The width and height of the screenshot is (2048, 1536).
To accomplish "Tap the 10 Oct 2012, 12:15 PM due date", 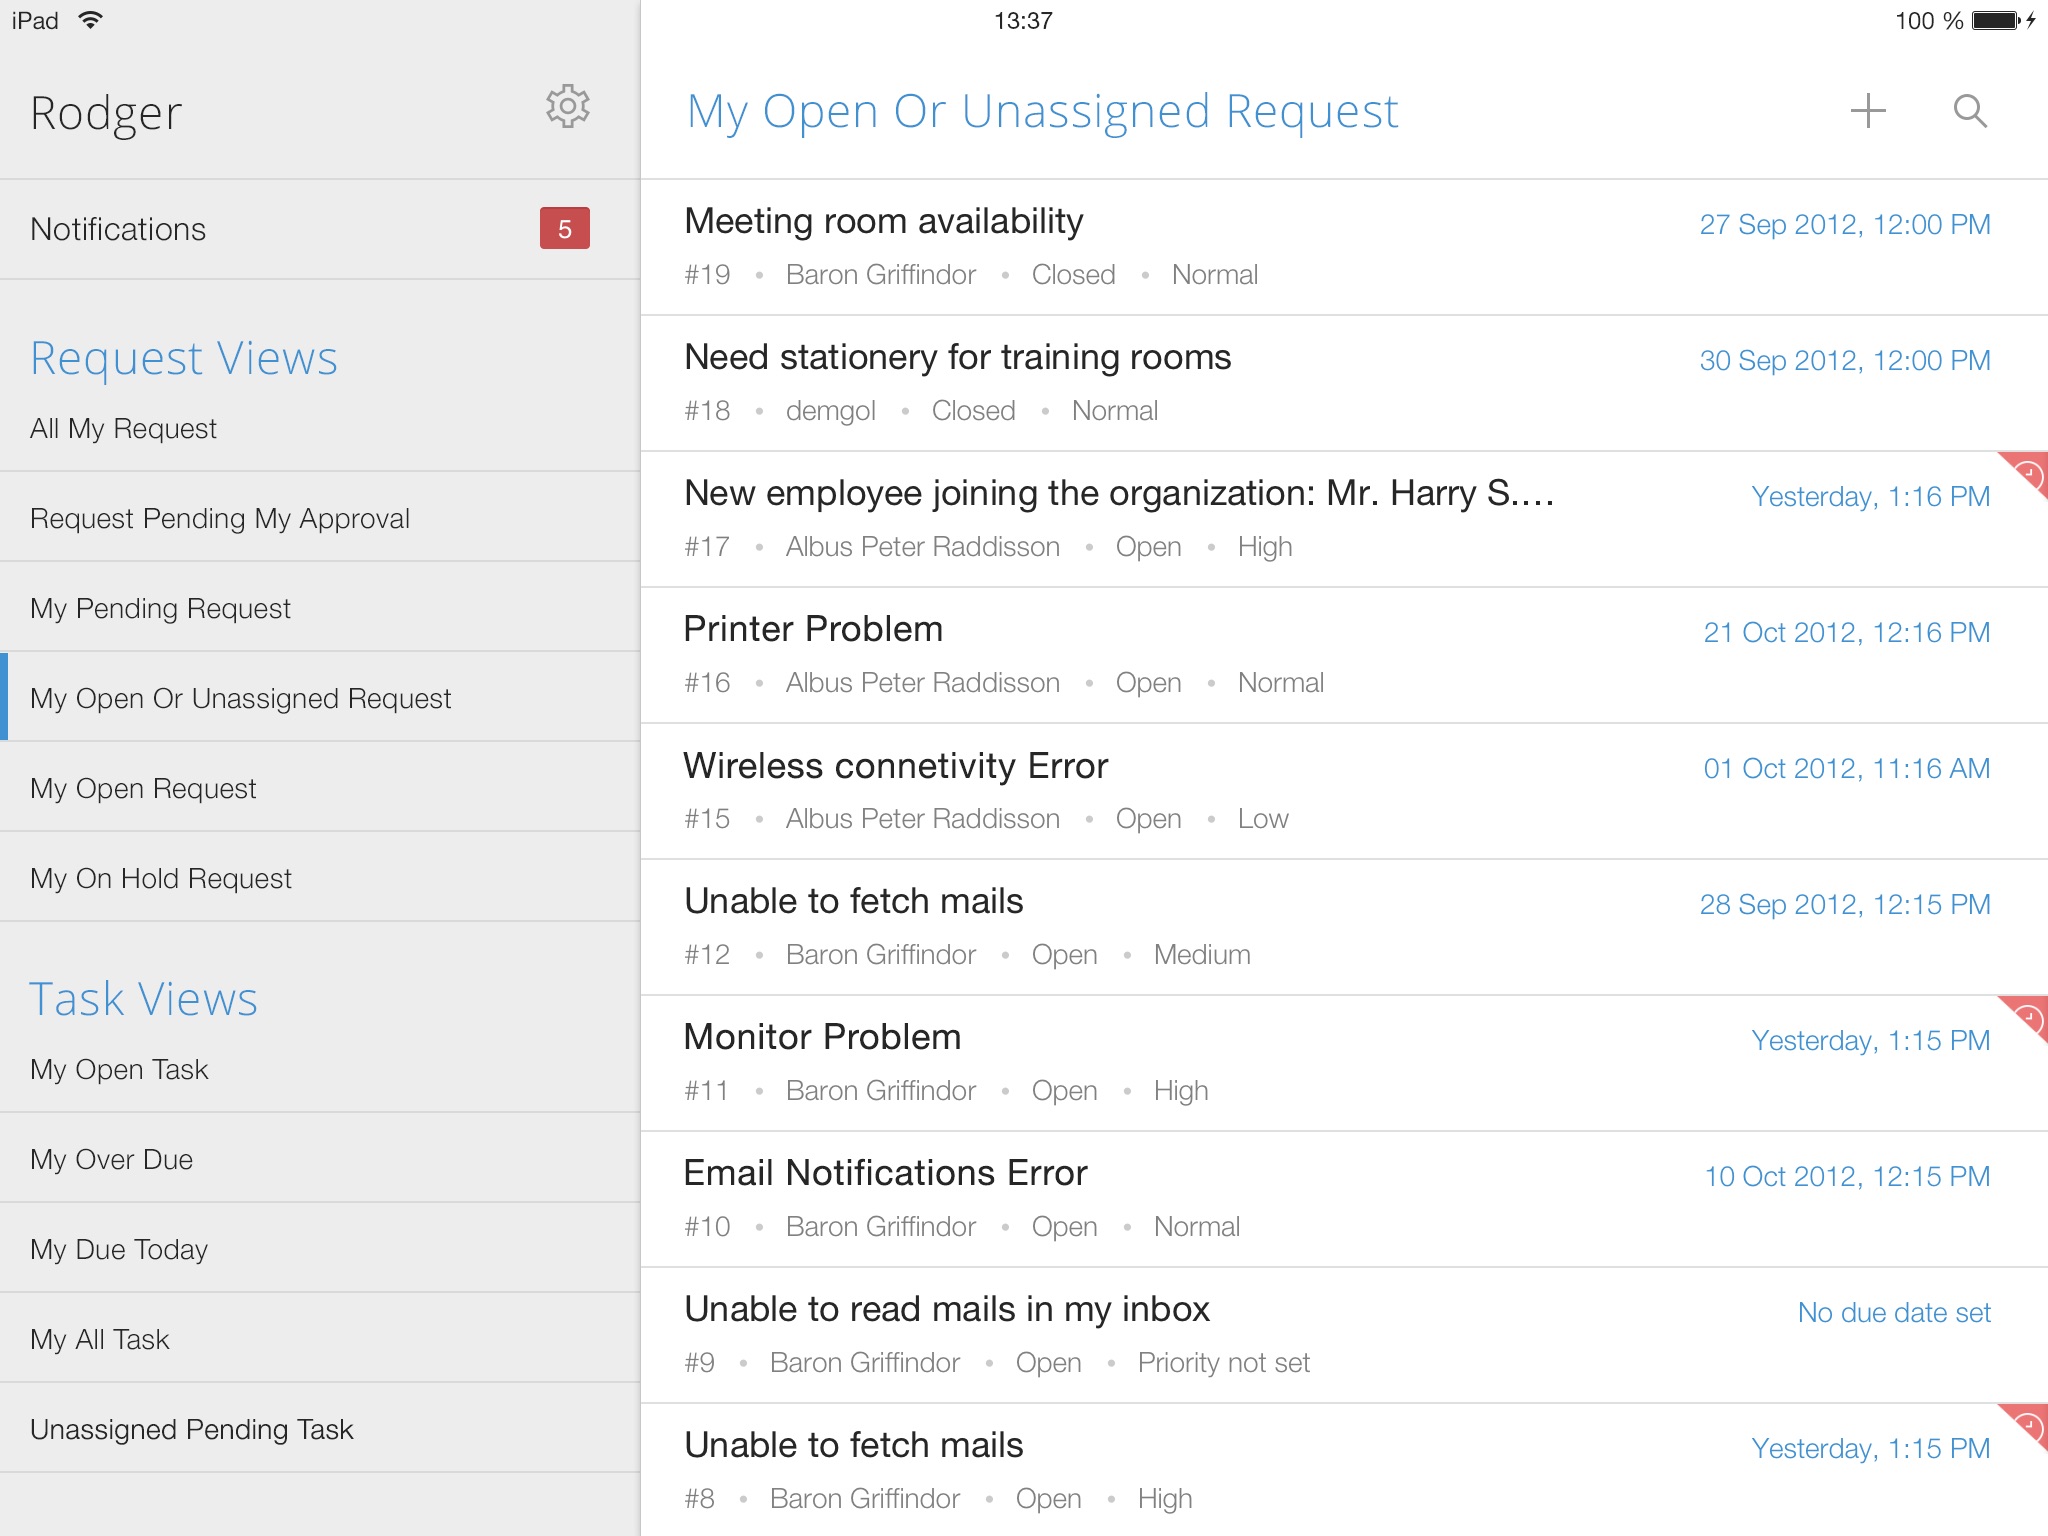I will [1847, 1177].
